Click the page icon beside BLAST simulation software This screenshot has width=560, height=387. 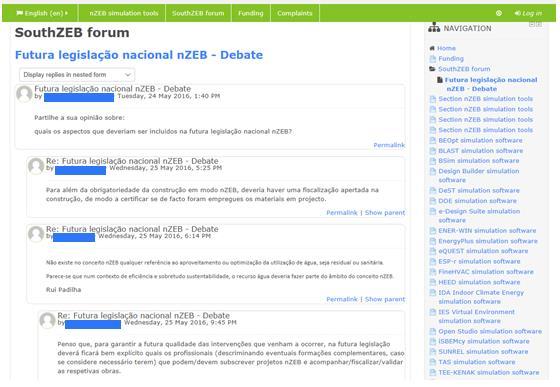433,151
